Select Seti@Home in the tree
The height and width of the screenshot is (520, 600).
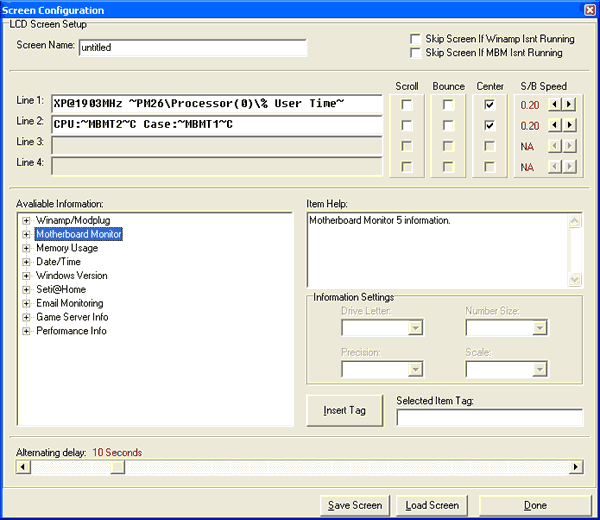pyautogui.click(x=61, y=289)
